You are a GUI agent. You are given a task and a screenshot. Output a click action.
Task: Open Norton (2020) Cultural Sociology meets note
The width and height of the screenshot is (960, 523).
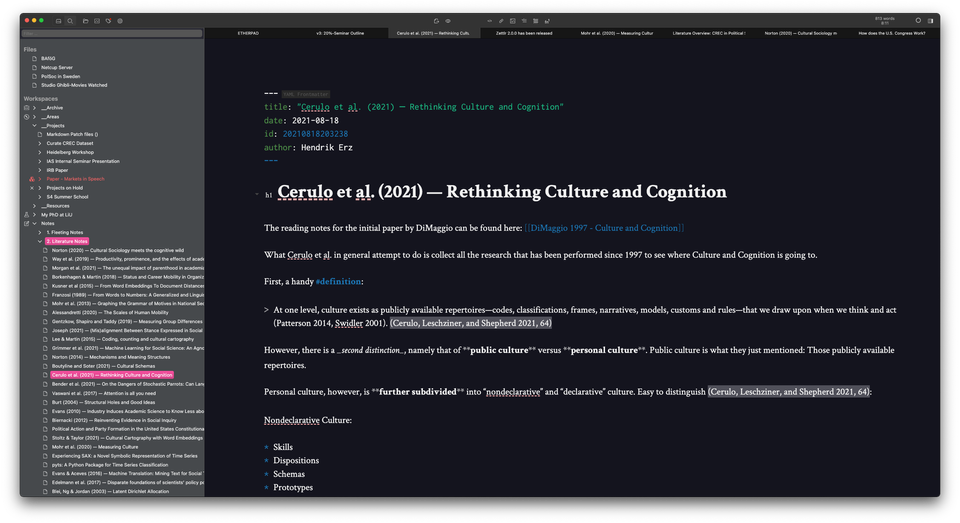pyautogui.click(x=118, y=250)
